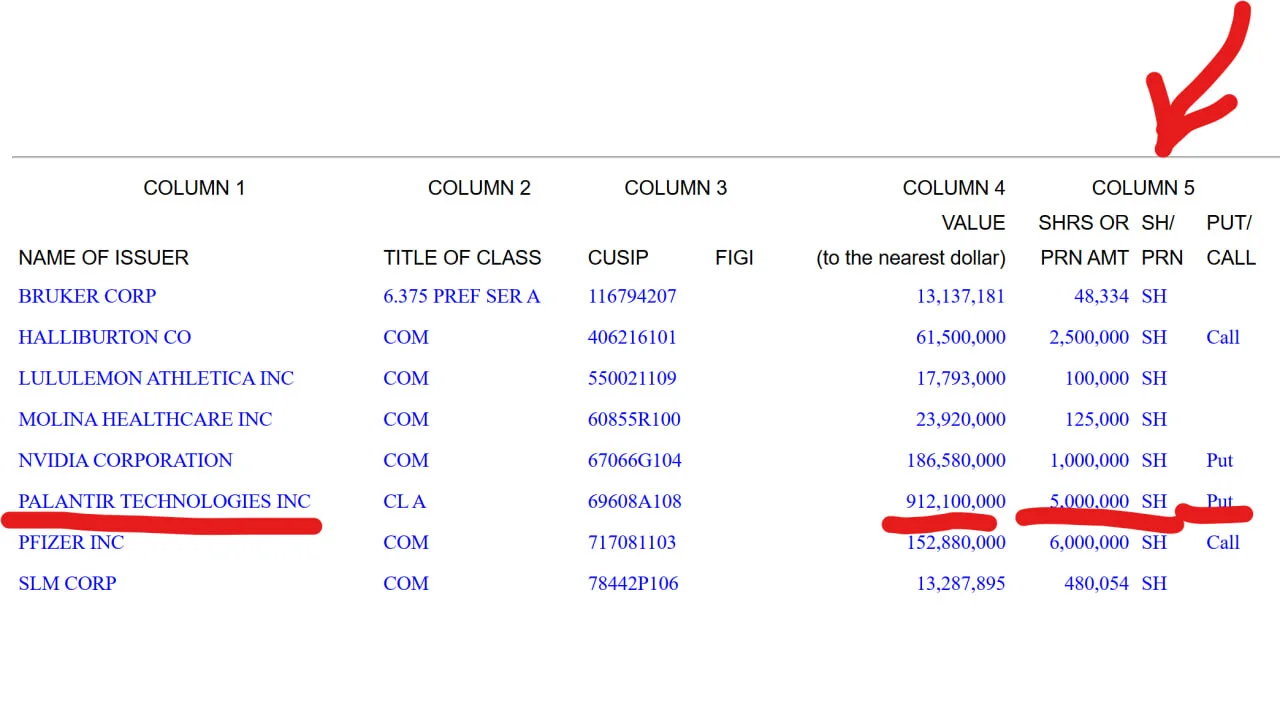Open MOLINA HEALTHCARE INC entry

[x=145, y=419]
